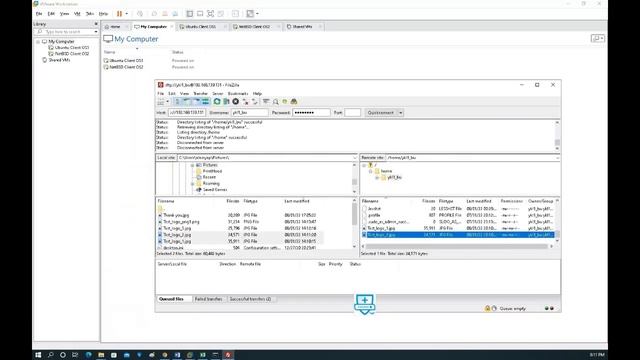The height and width of the screenshot is (360, 640).
Task: Toggle transfer queue display in FileZilla toolbar
Action: coord(205,102)
